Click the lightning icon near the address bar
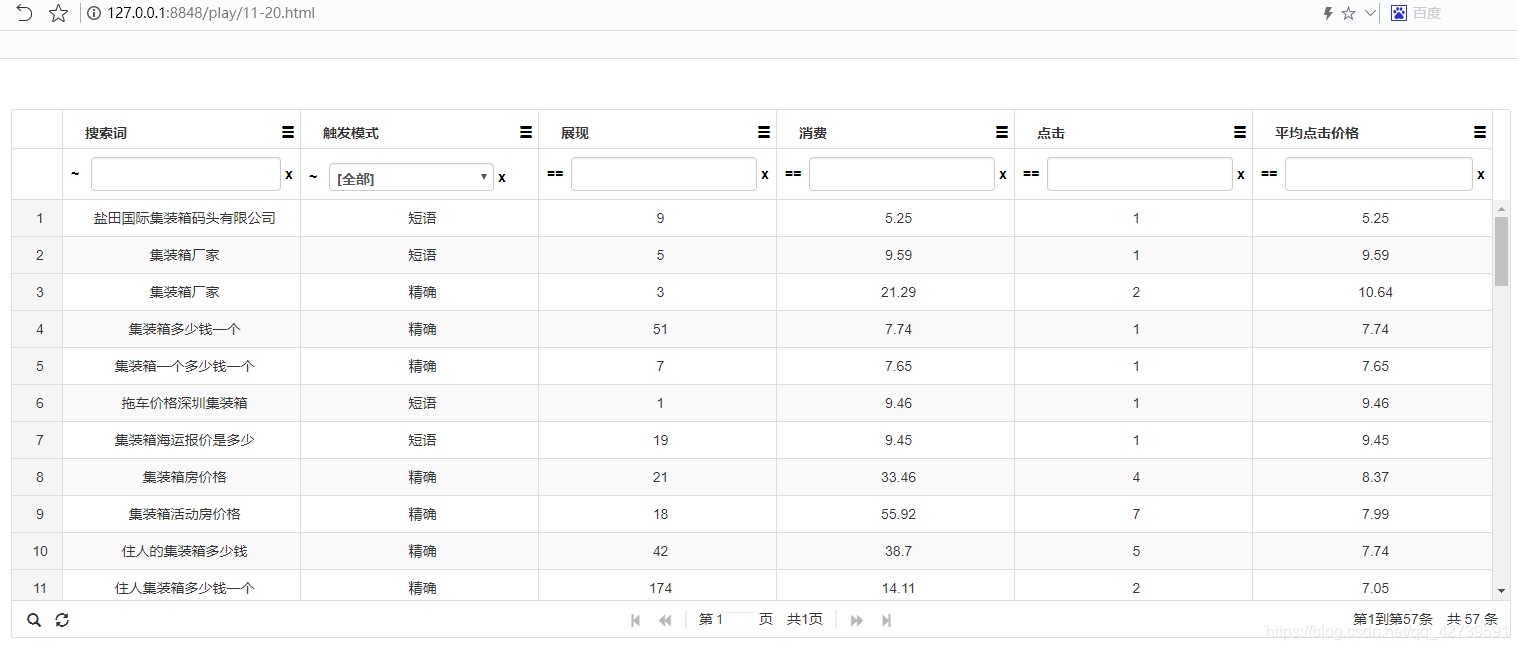The height and width of the screenshot is (650, 1517). point(1328,13)
